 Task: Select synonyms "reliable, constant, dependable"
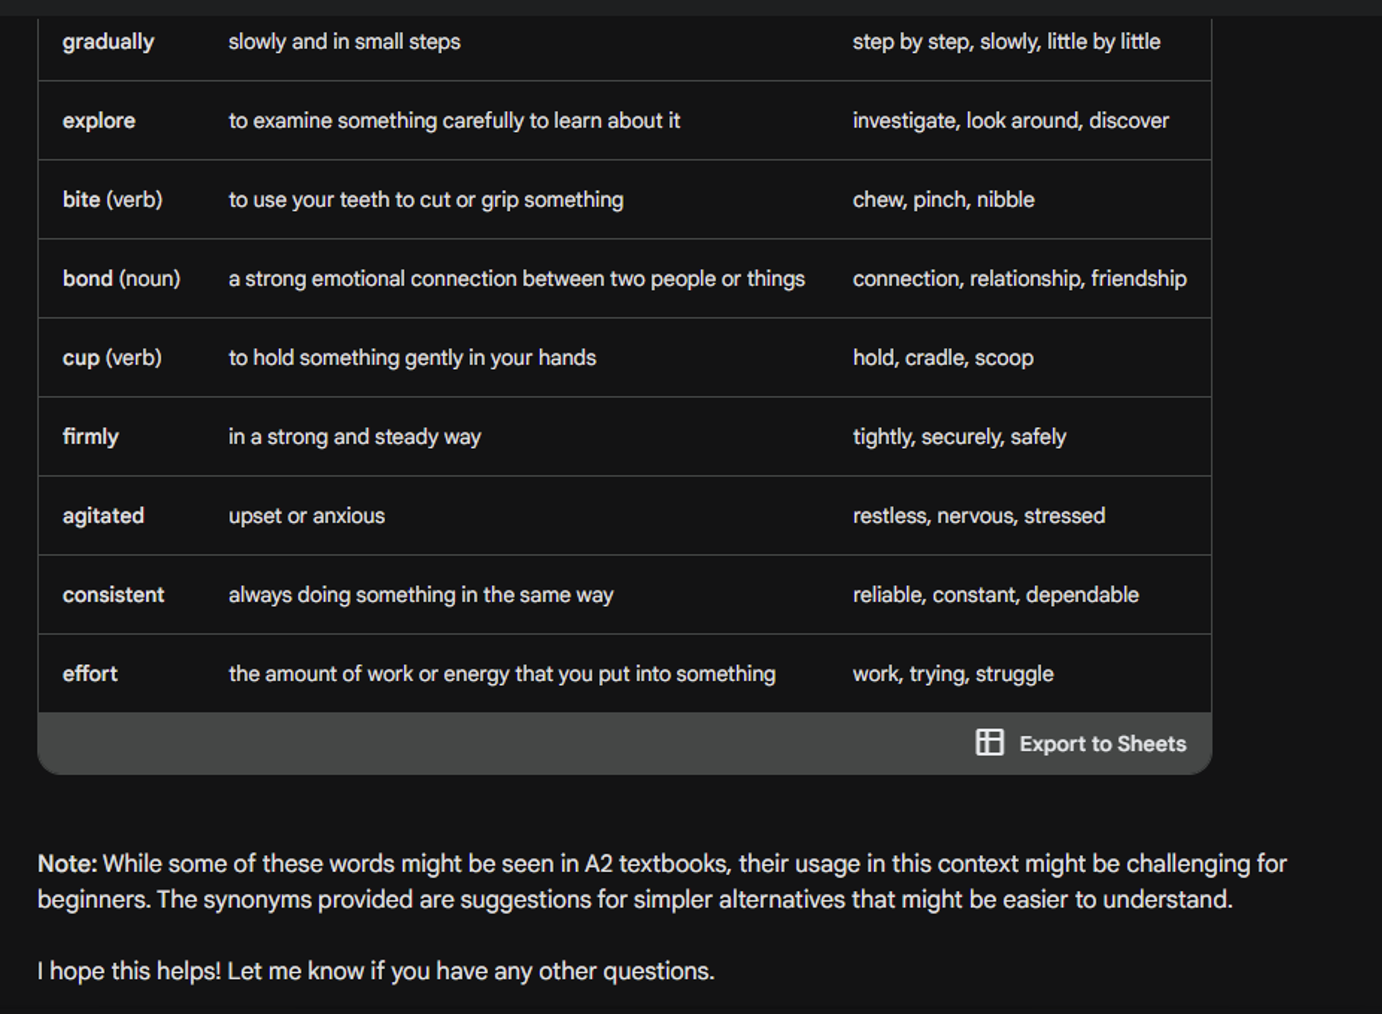995,595
